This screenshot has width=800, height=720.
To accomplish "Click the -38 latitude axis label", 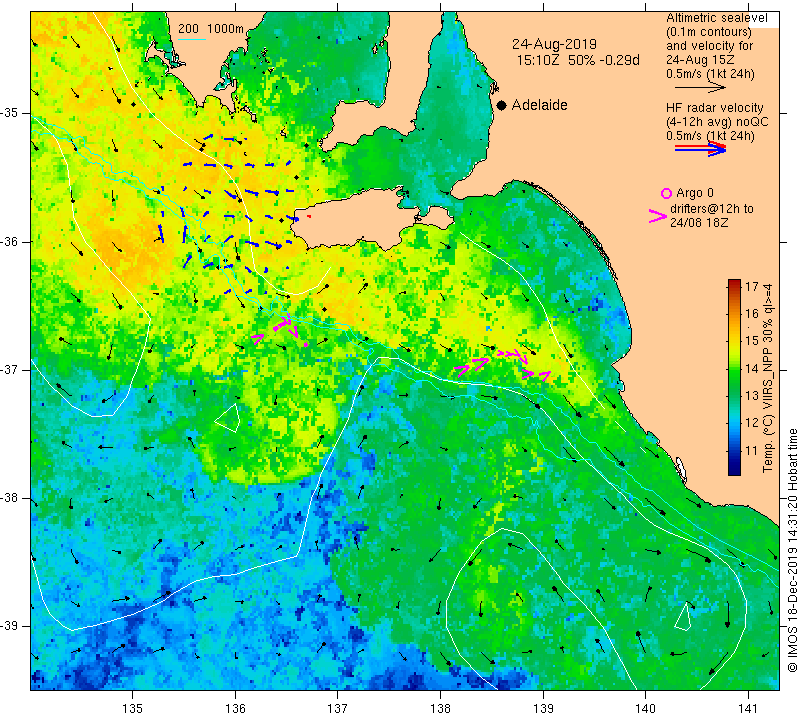I will 11,498.
